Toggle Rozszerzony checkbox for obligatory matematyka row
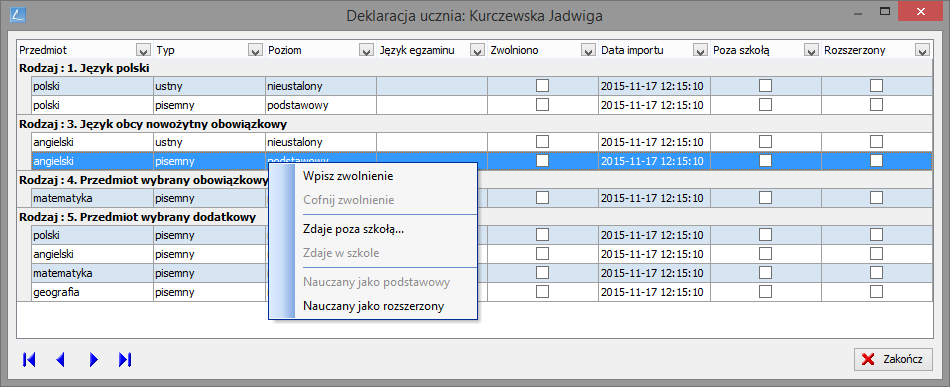Image resolution: width=950 pixels, height=387 pixels. [x=877, y=197]
